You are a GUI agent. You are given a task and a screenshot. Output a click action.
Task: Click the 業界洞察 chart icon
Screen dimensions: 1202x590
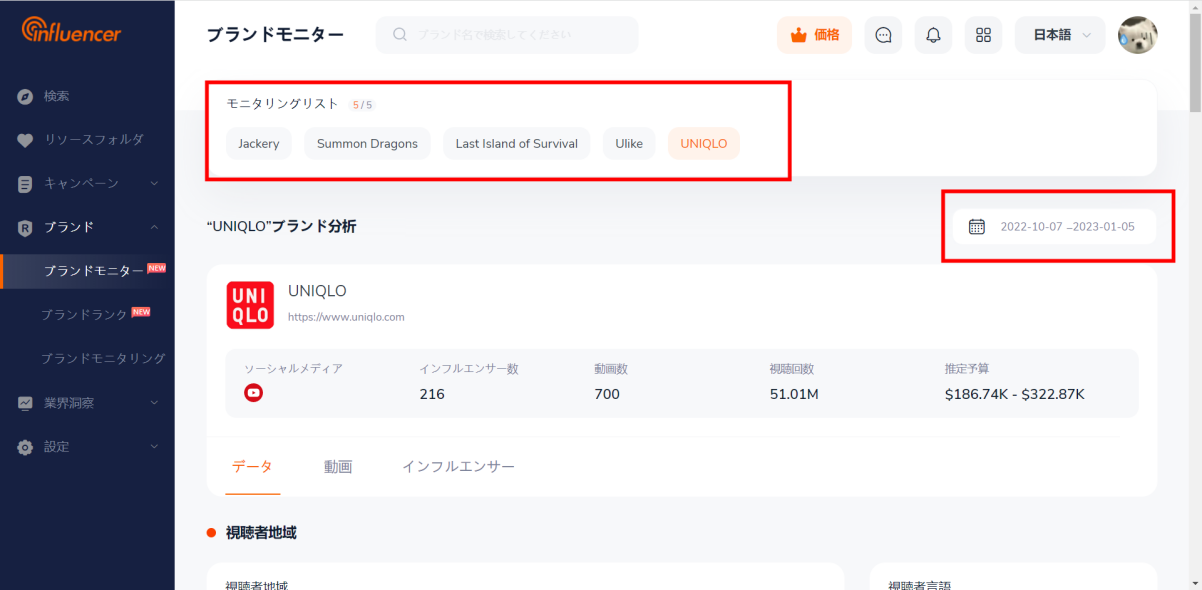26,403
